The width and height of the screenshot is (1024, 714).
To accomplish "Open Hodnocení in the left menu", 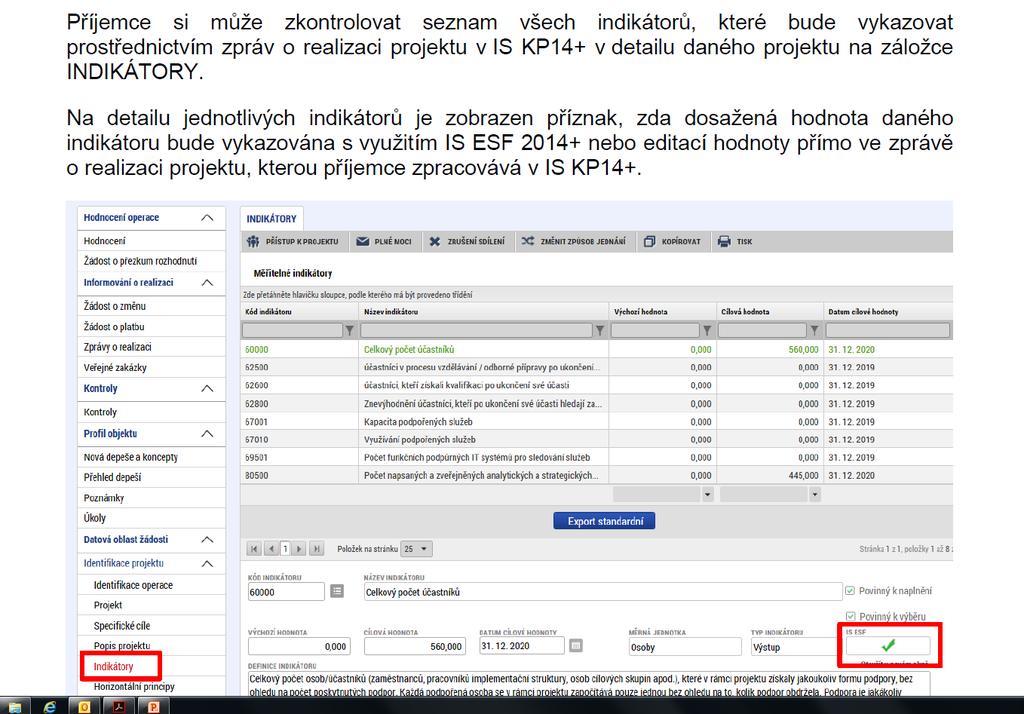I will tap(104, 240).
